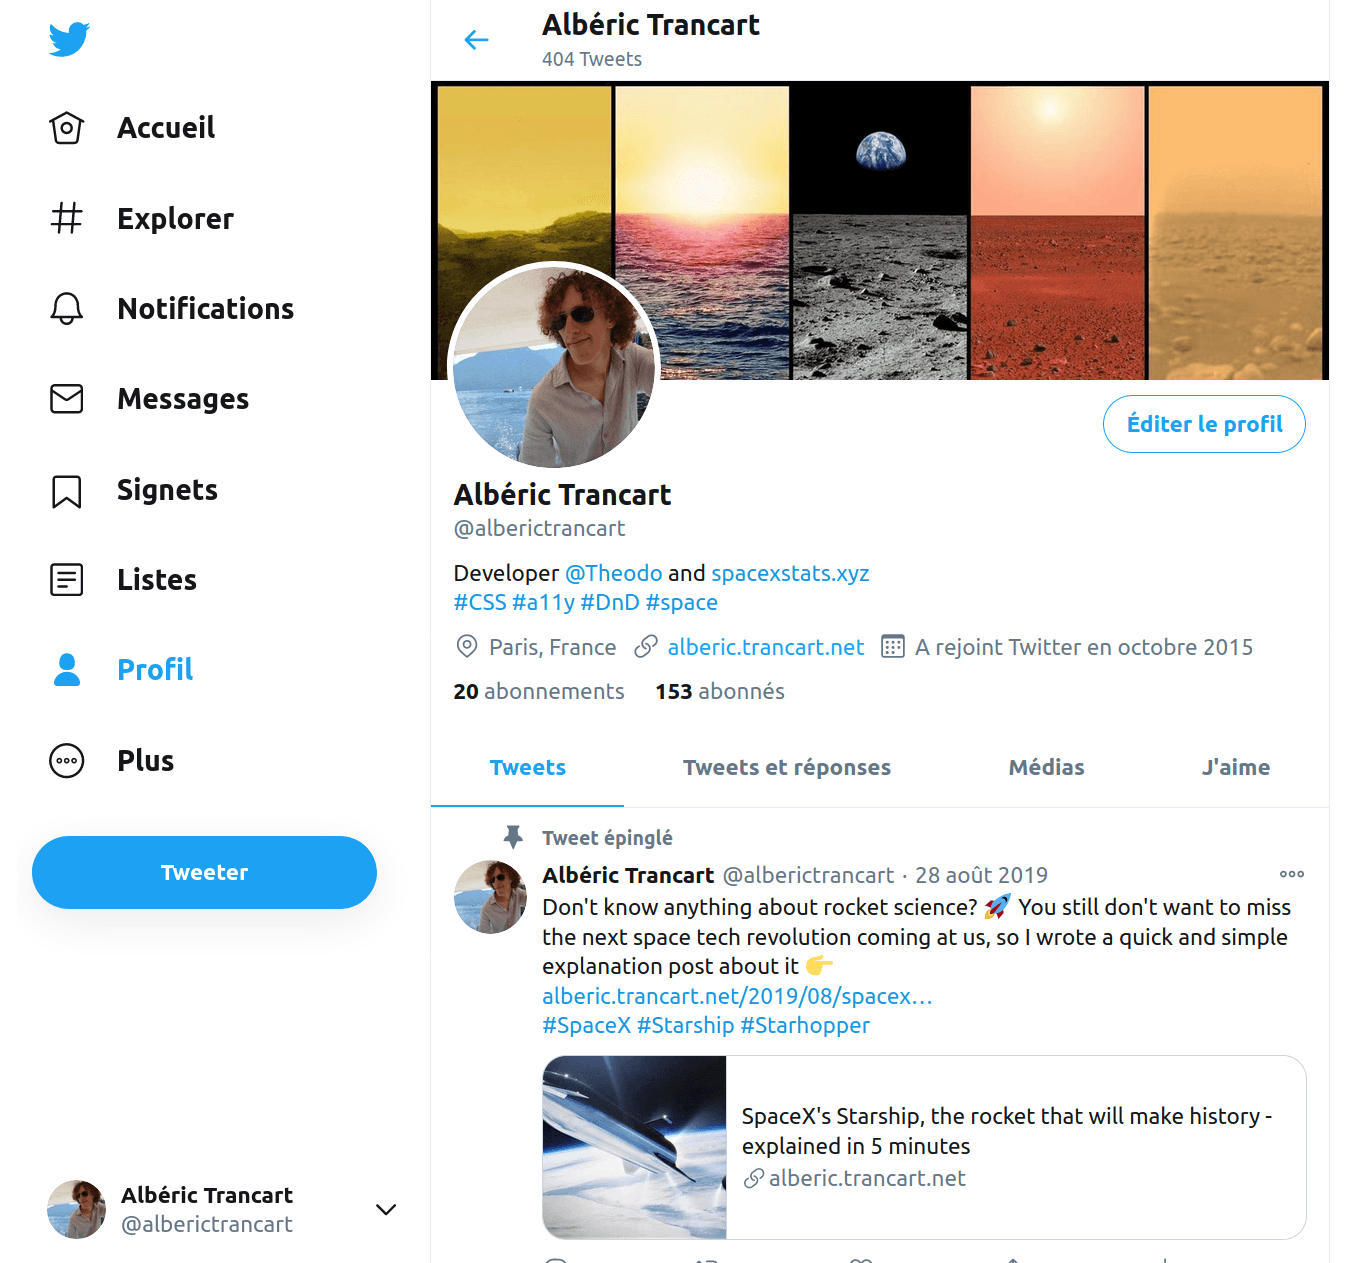Open alberic.trancart.net website link
The width and height of the screenshot is (1371, 1263).
coord(766,647)
